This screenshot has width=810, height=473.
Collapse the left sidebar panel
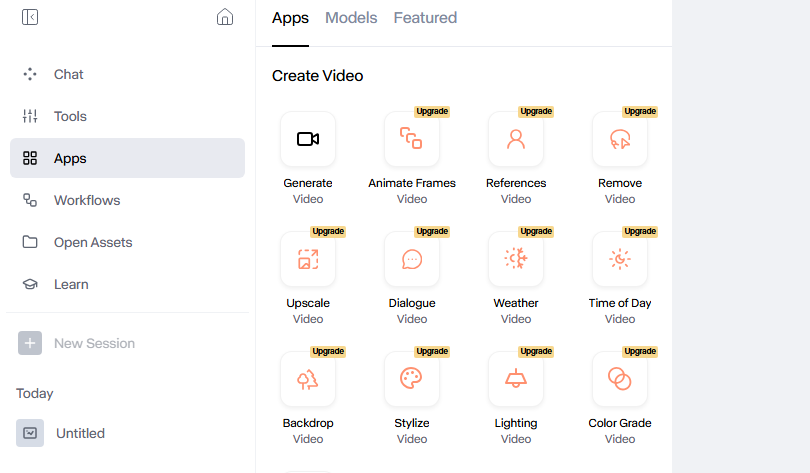tap(30, 17)
